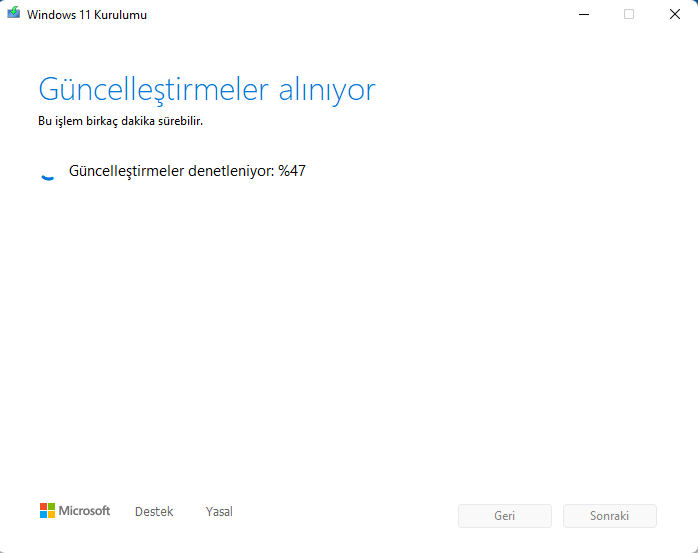
Task: Click the Microsoft logo
Action: click(x=75, y=511)
